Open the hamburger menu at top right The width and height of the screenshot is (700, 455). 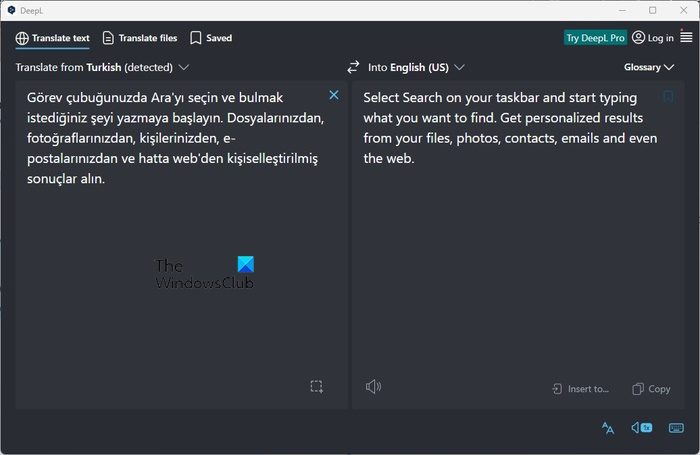686,37
